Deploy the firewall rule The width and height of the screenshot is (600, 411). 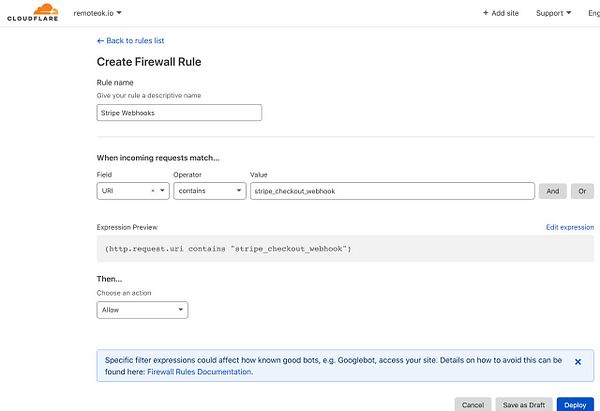click(x=575, y=404)
